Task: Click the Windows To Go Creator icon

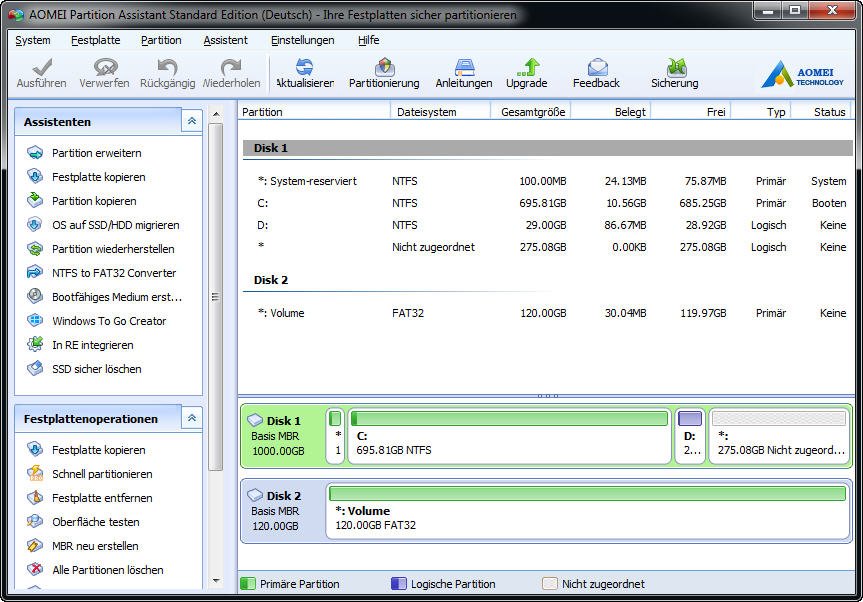Action: (x=35, y=320)
